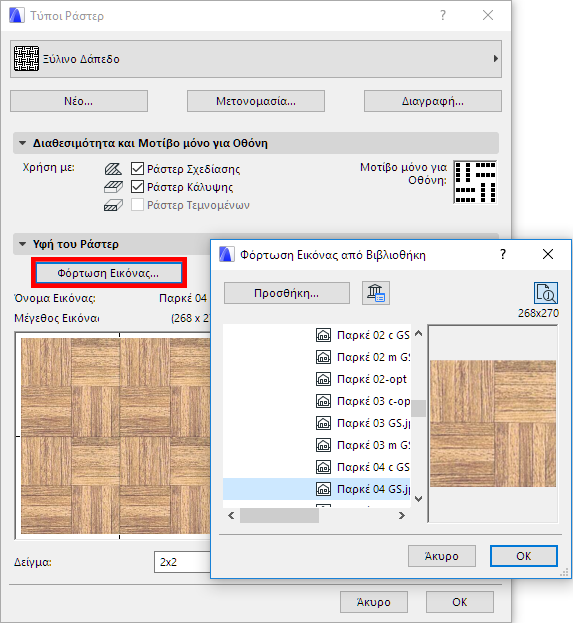Click the Φόρτωση Εικόνας... button
The height and width of the screenshot is (623, 573).
(x=108, y=273)
